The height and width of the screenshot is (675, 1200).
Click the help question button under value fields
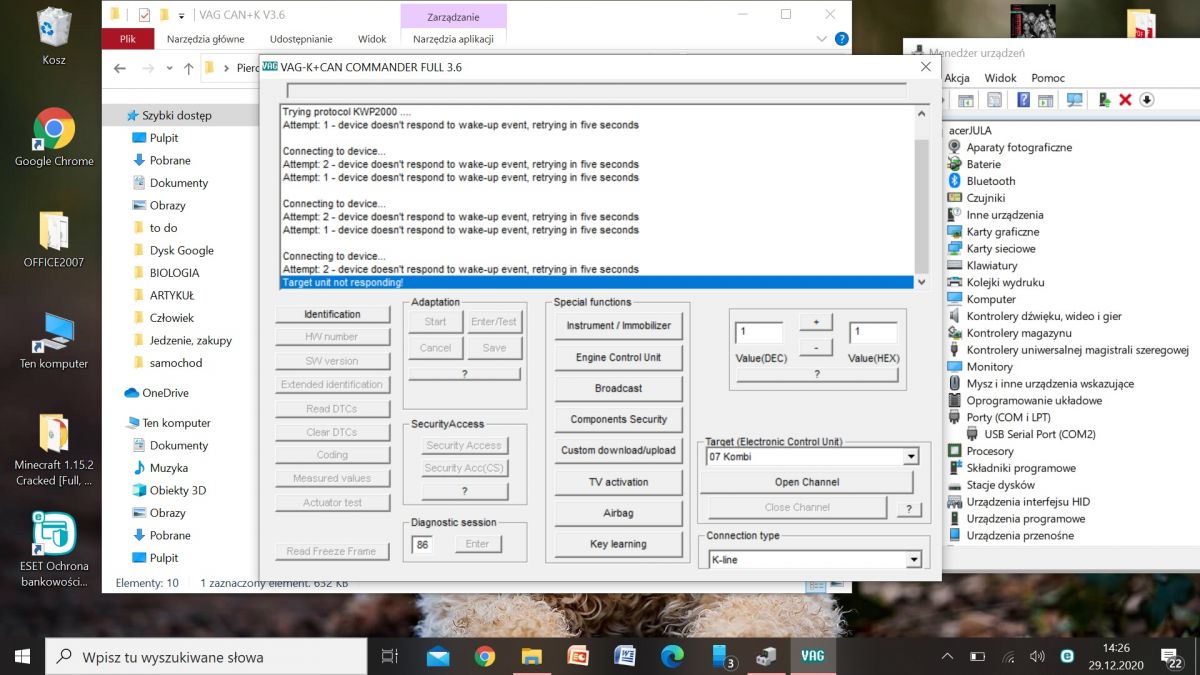pyautogui.click(x=816, y=374)
